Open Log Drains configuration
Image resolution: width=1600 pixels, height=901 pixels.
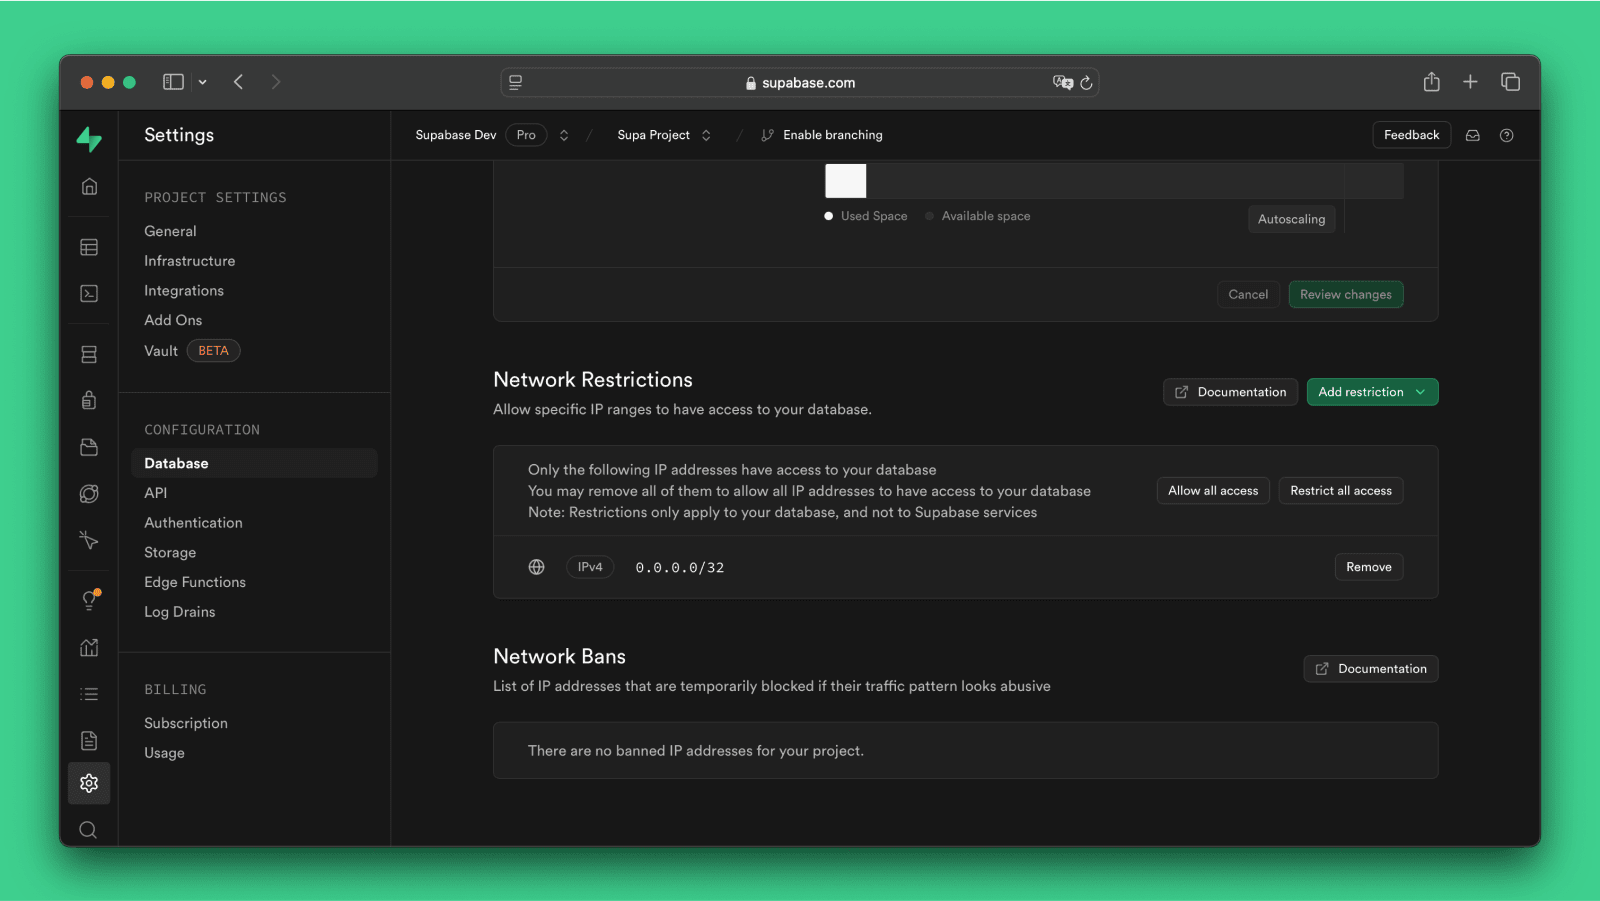[180, 612]
